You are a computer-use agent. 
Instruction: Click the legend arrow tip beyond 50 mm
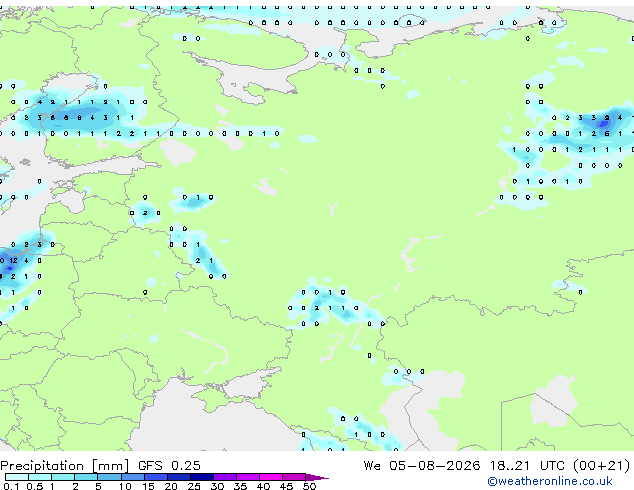[317, 477]
